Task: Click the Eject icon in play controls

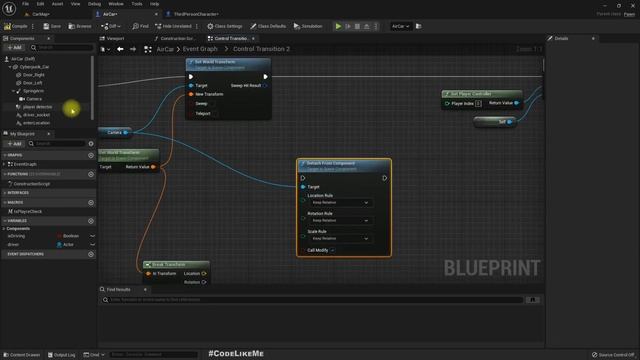Action: [367, 26]
